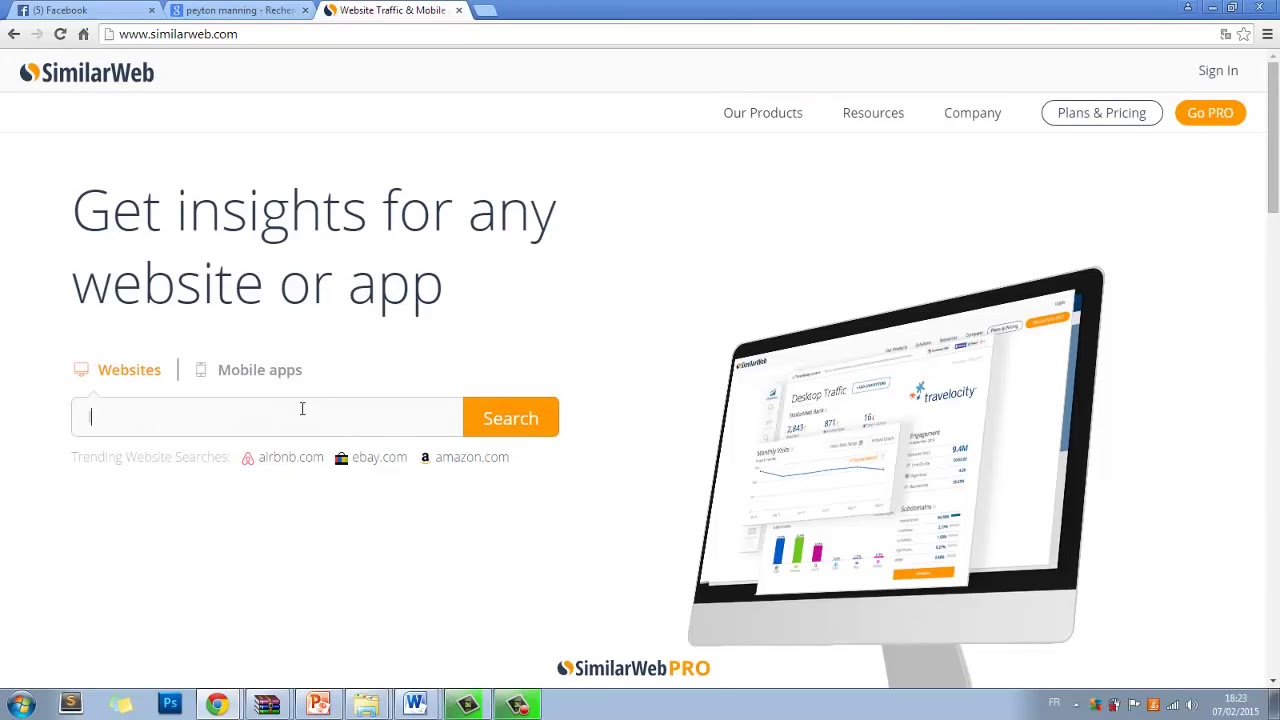Click the phone icon beside Mobile apps
Screen dimensions: 1280x720
coord(200,370)
